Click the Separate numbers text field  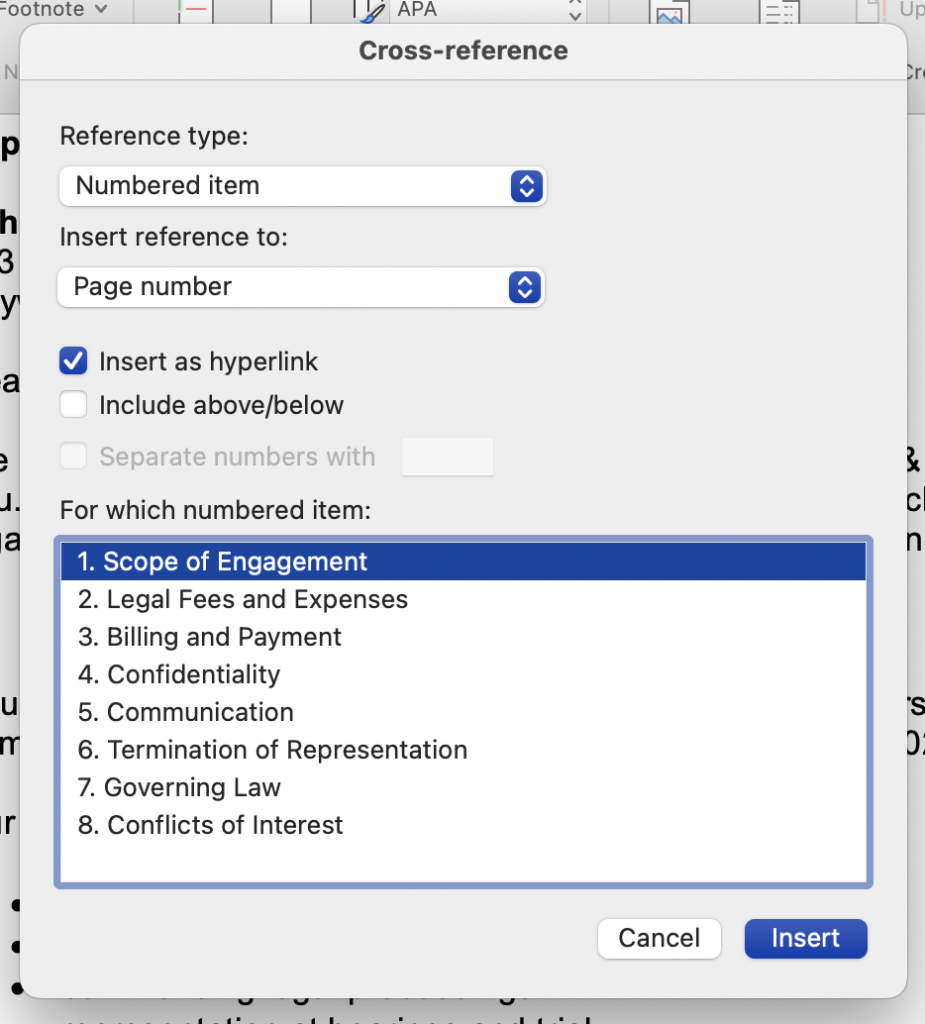click(x=447, y=456)
